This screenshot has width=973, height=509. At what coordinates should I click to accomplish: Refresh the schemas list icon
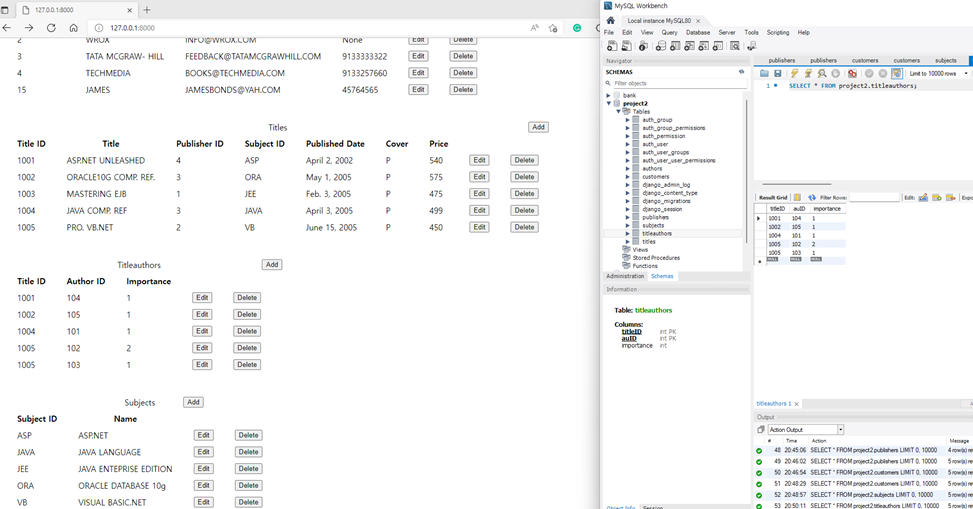[x=741, y=72]
